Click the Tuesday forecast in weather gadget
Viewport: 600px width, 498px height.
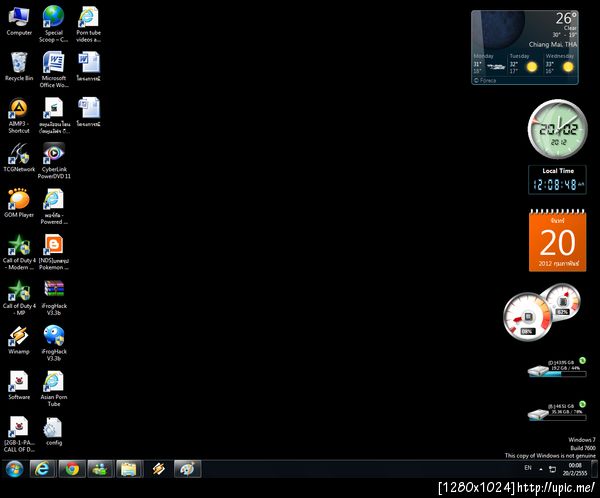point(524,64)
